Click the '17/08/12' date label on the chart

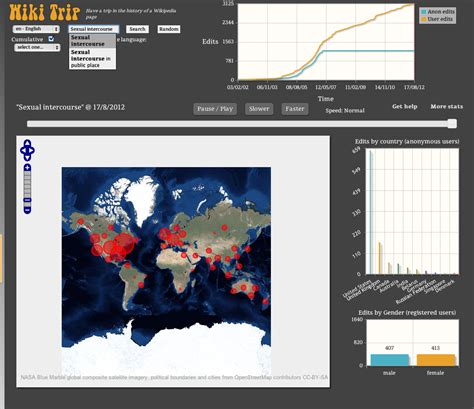414,87
